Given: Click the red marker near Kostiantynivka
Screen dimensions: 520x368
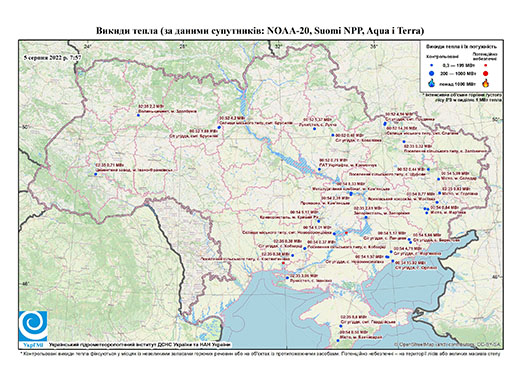Looking at the screenshot, I should click(283, 263).
